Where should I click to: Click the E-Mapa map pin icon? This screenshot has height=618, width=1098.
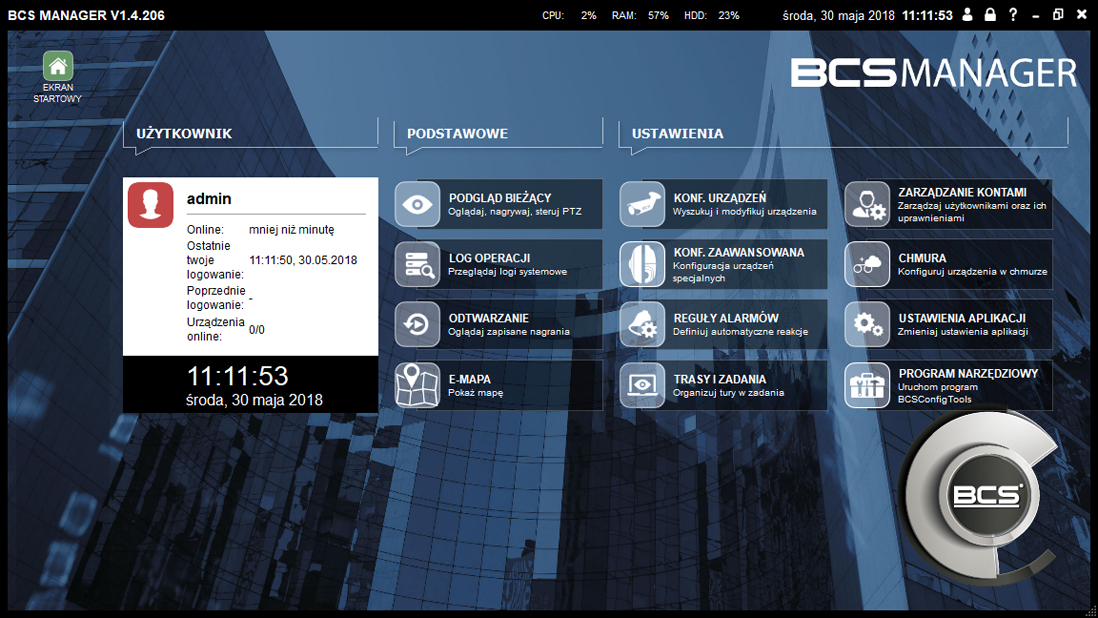417,386
